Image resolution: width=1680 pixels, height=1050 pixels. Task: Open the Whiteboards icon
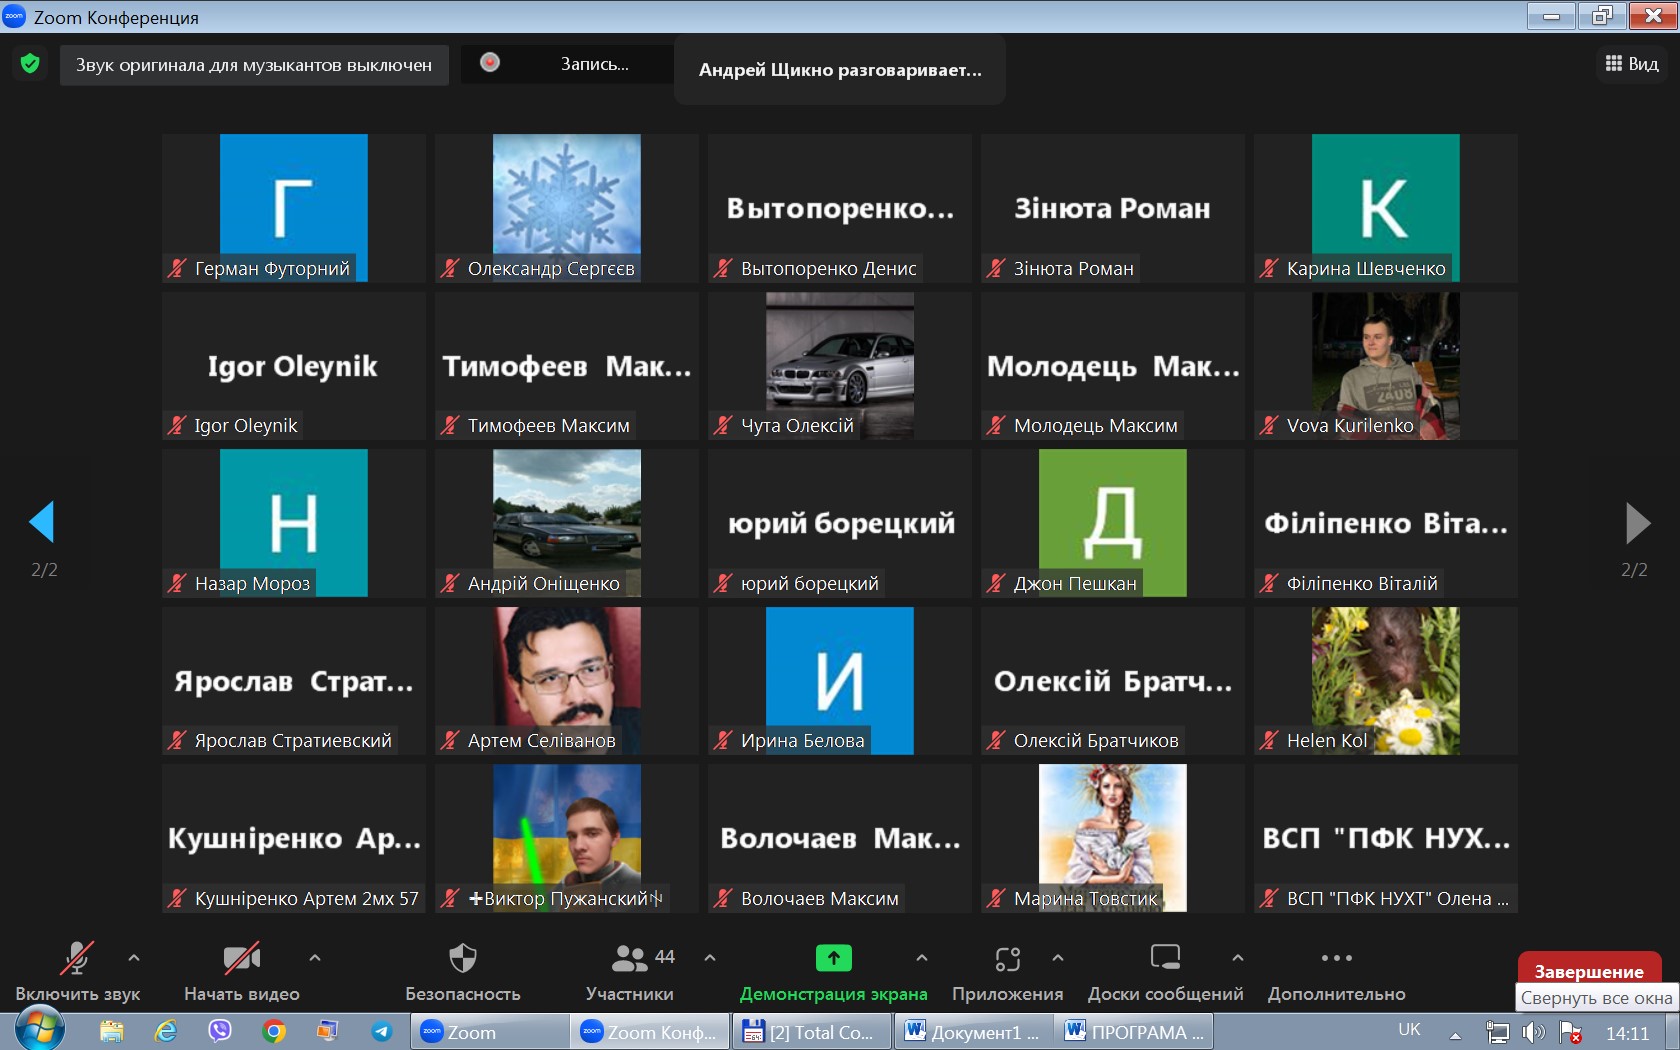[1165, 958]
